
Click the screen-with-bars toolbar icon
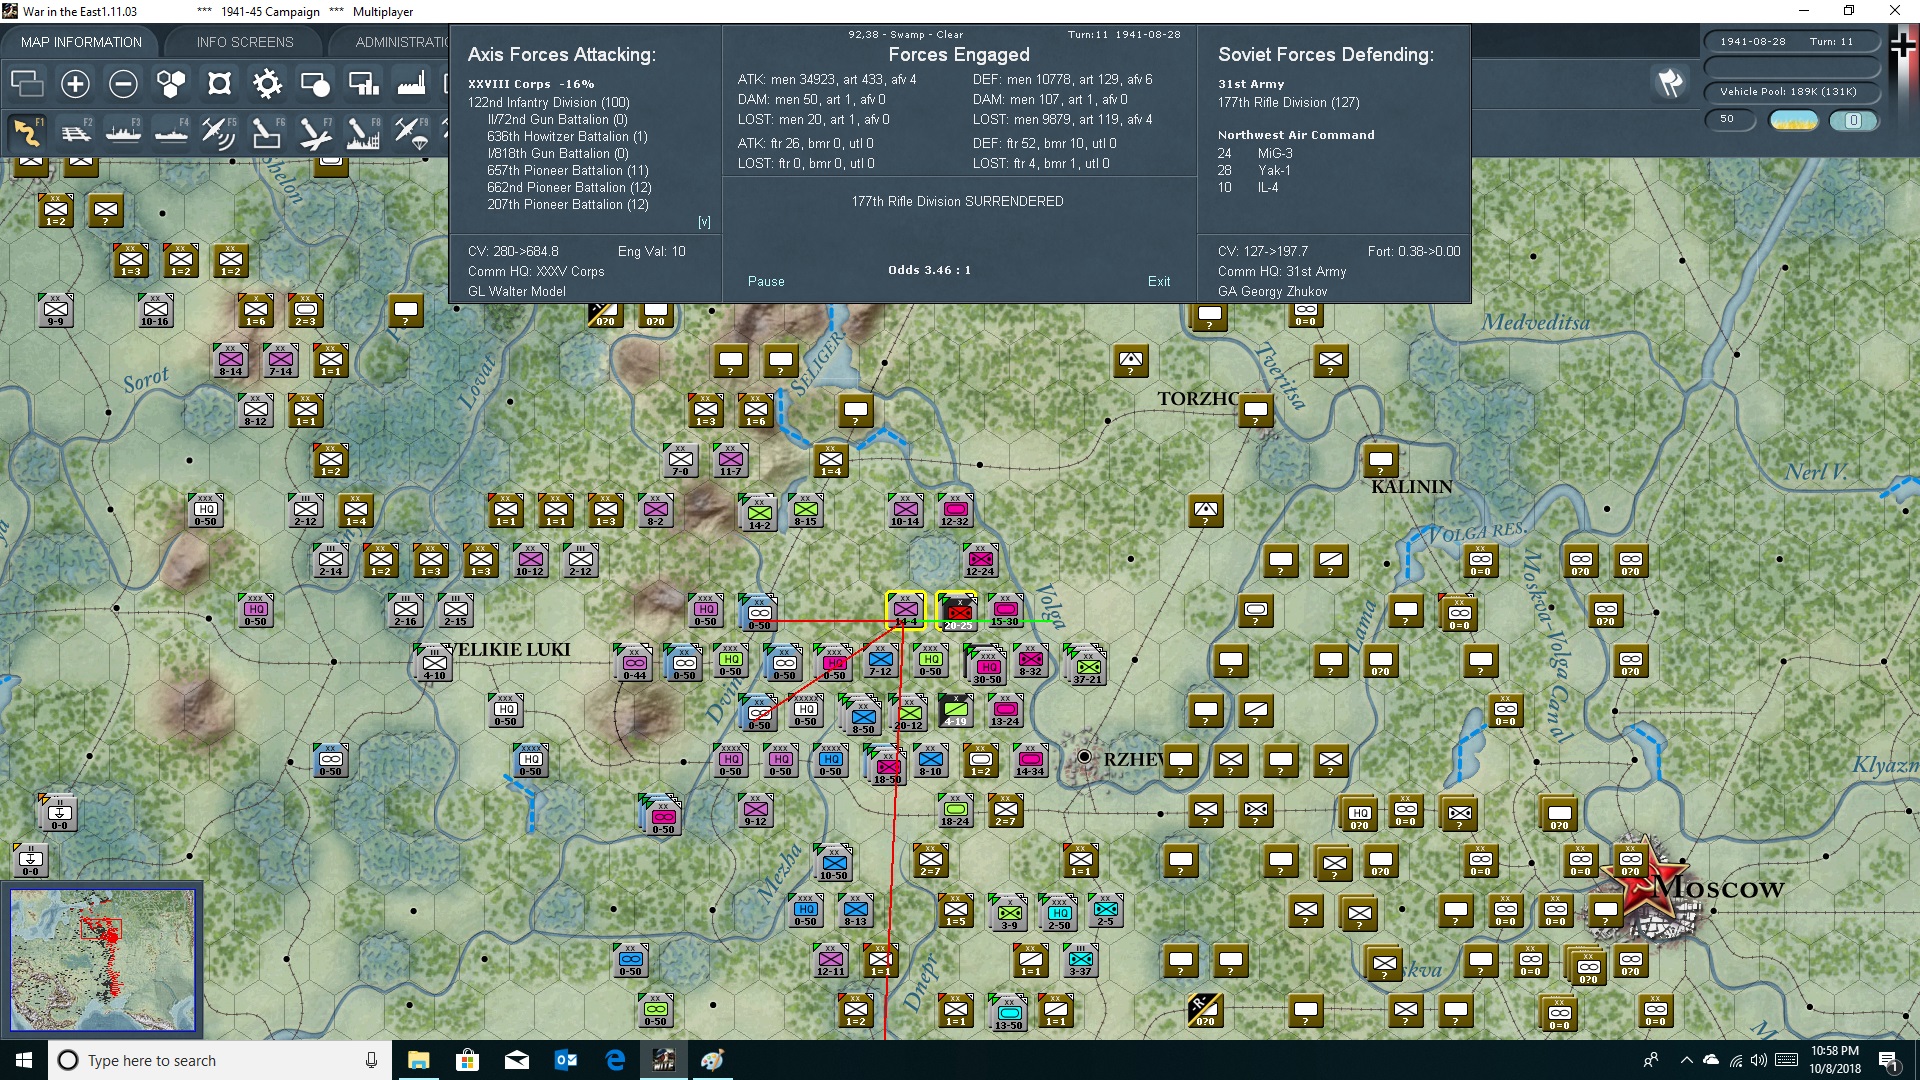point(363,84)
